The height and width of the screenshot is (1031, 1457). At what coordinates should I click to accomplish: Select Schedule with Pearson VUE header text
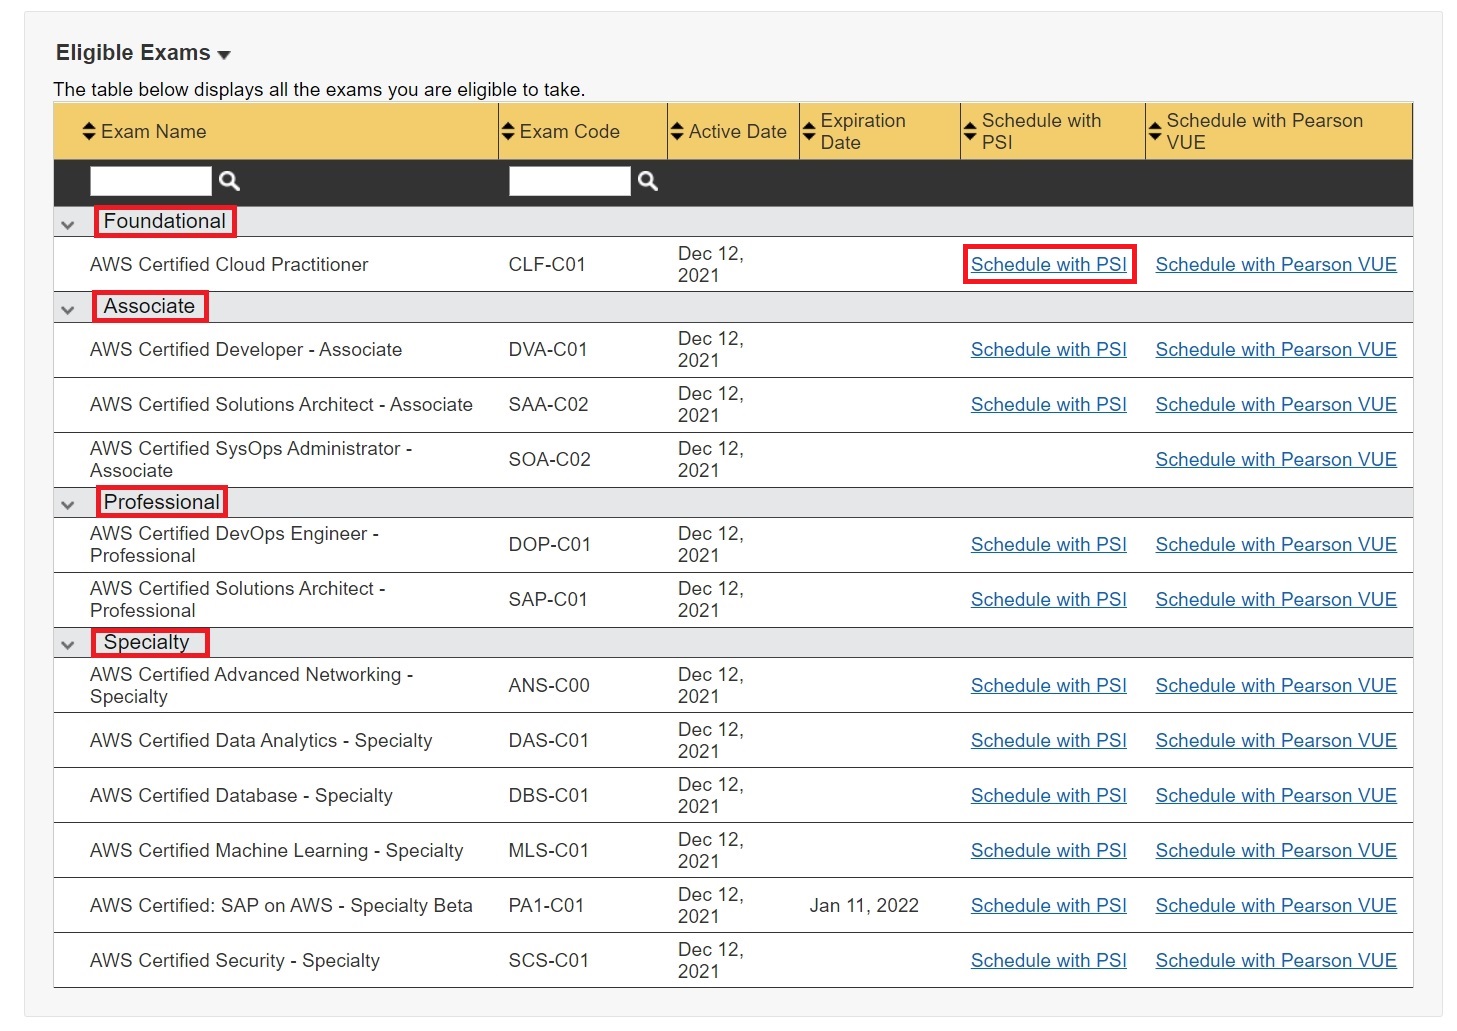tap(1265, 131)
